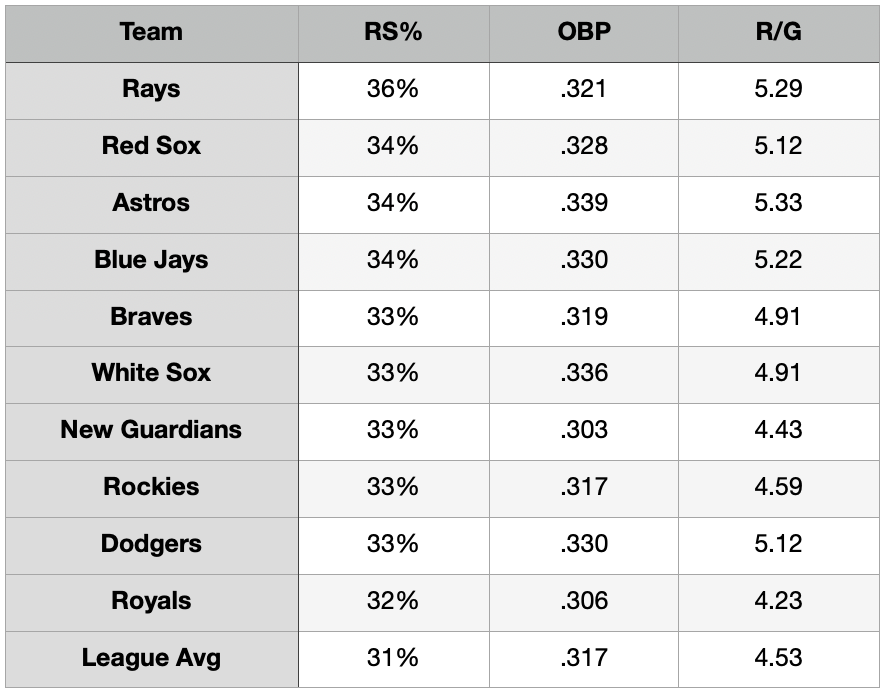The height and width of the screenshot is (696, 888).
Task: Click the Team column header
Action: pyautogui.click(x=151, y=32)
